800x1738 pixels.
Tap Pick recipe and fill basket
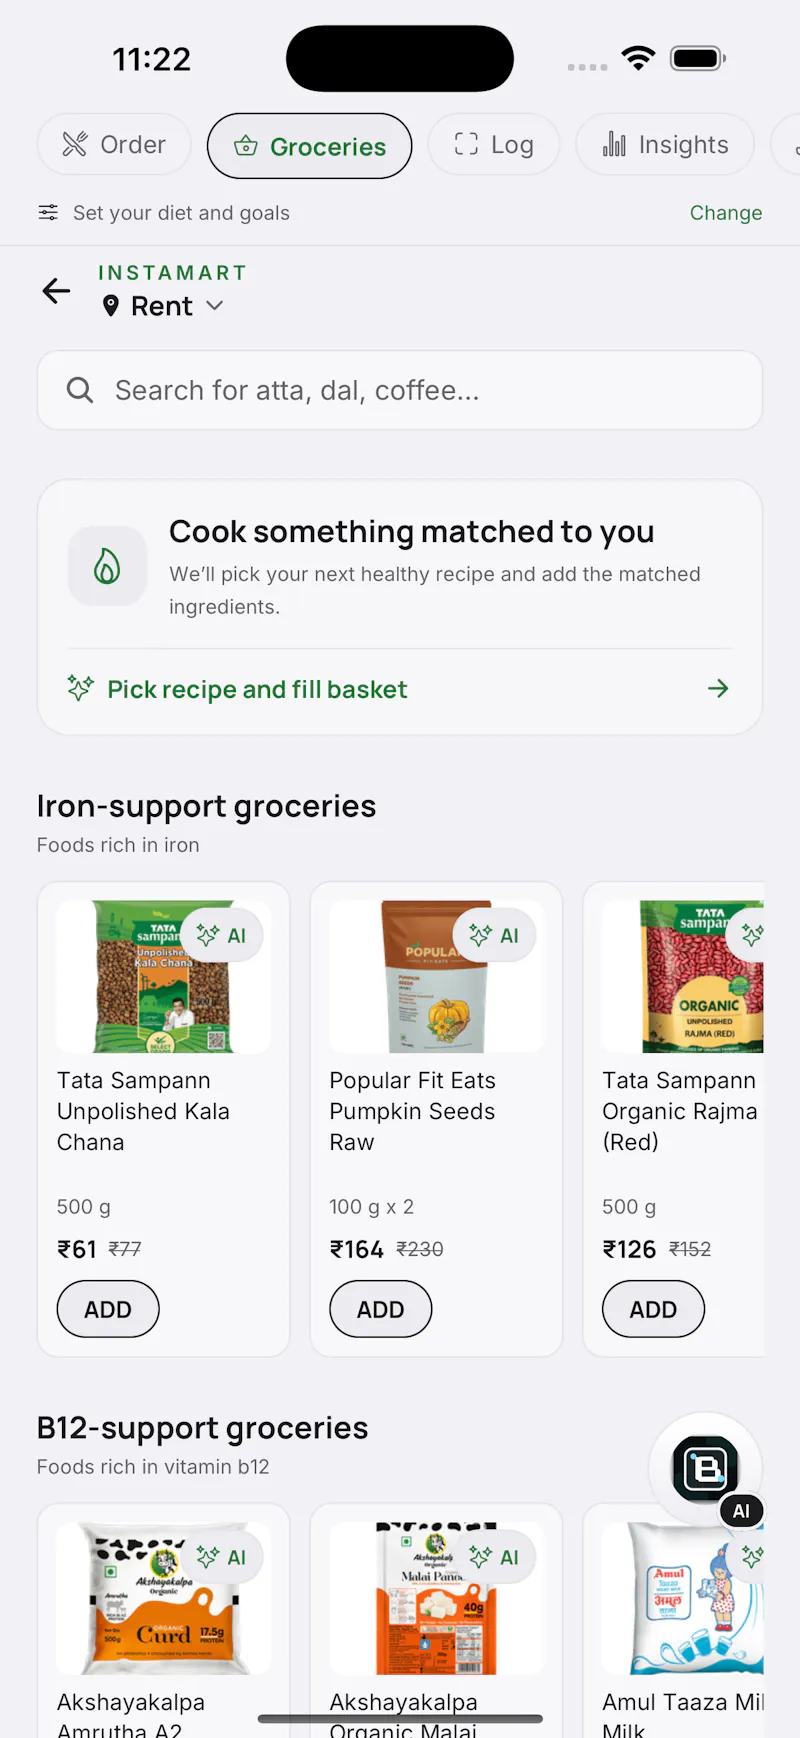(257, 689)
